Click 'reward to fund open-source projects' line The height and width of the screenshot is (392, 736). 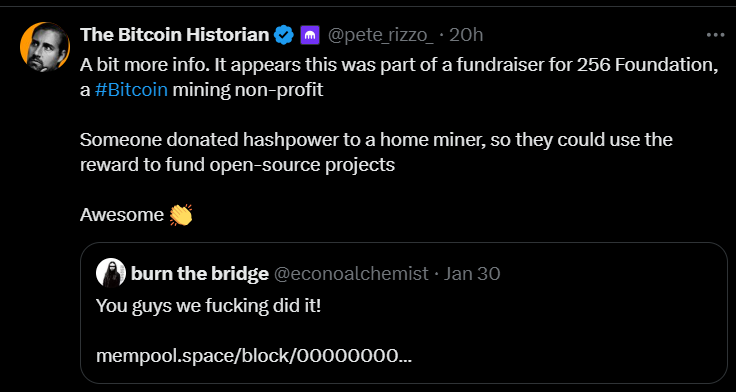[238, 165]
